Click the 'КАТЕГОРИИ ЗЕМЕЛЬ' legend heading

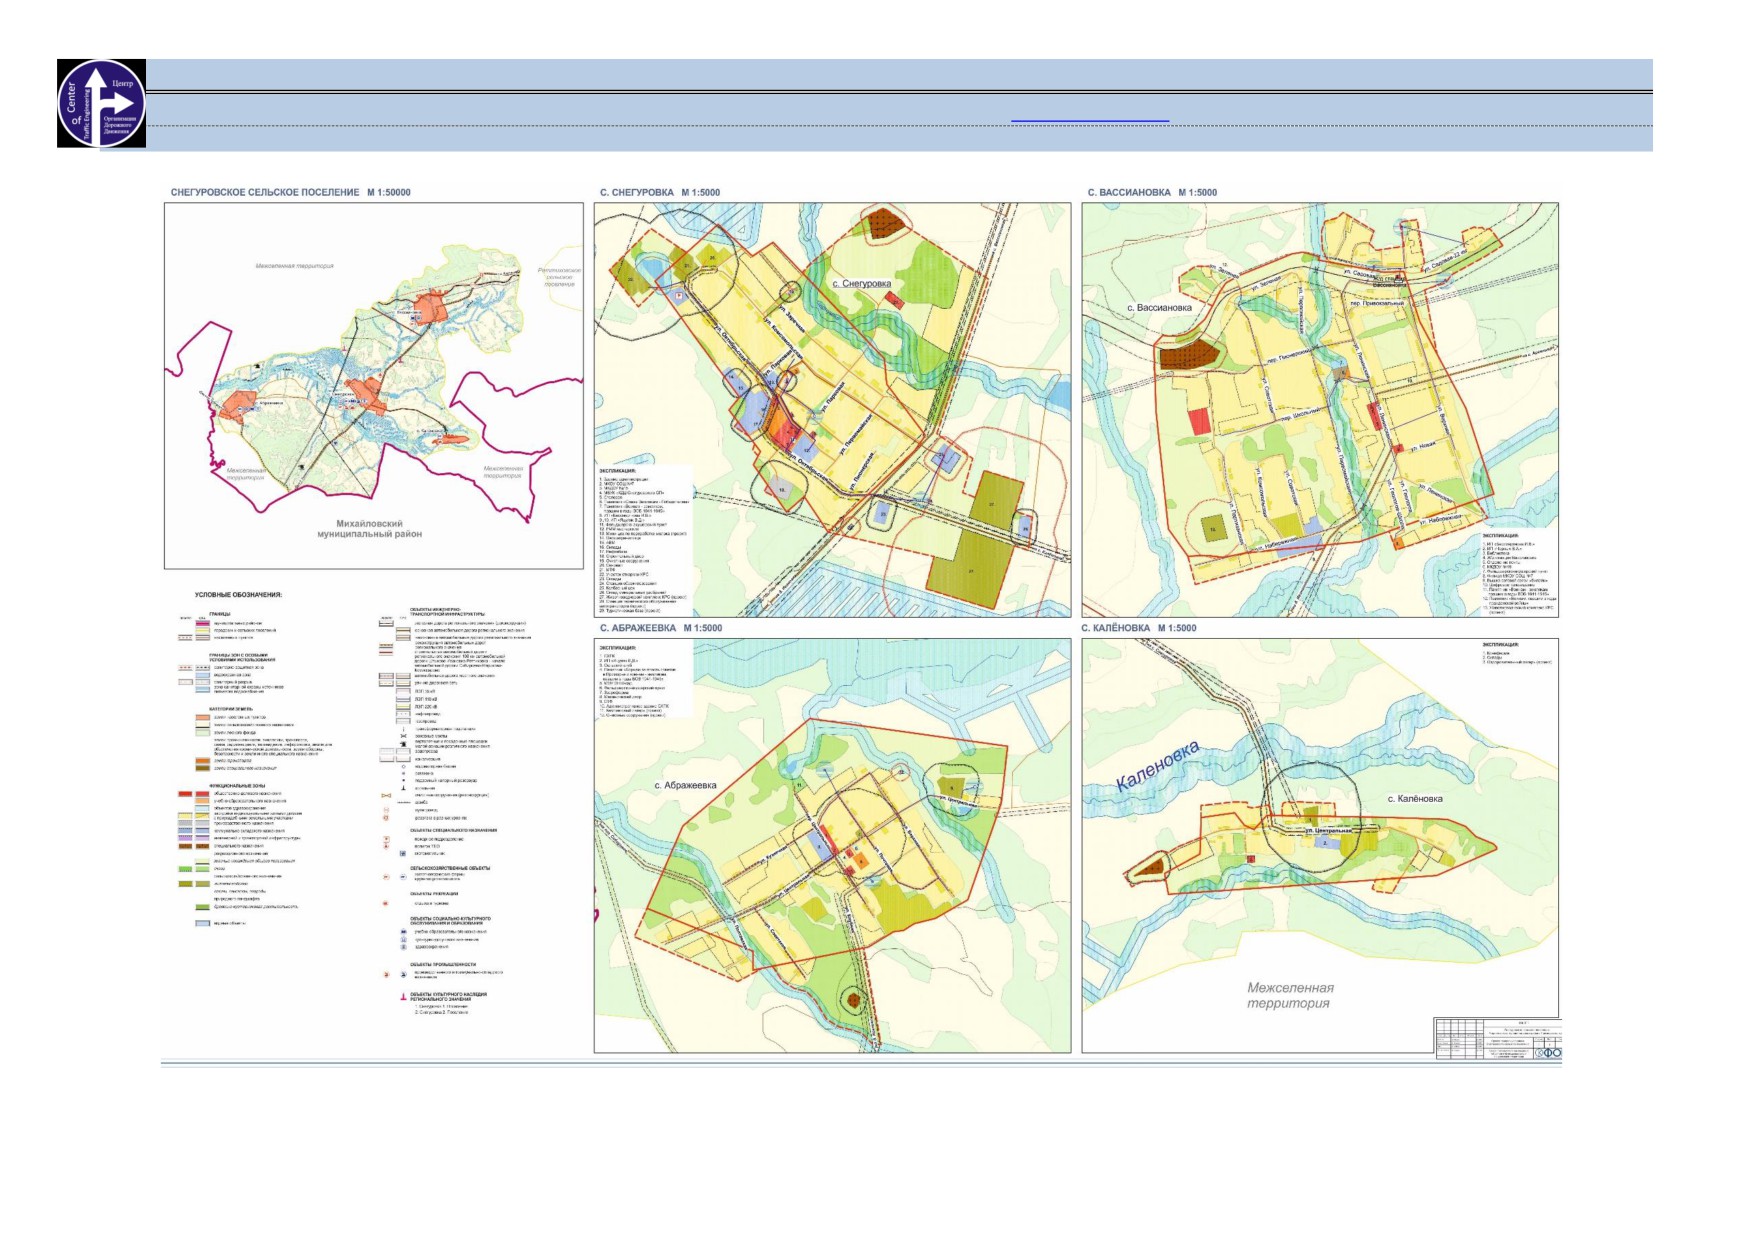pos(231,709)
